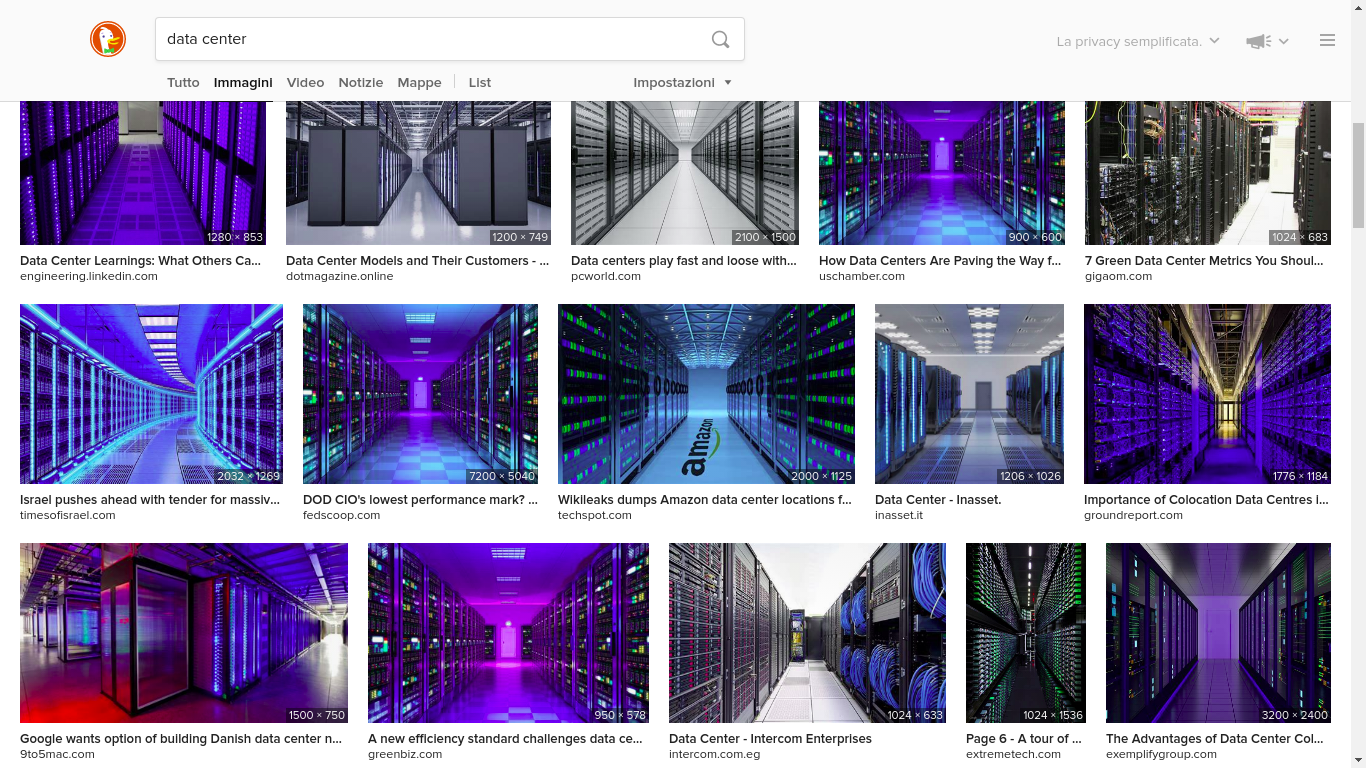The image size is (1366, 768).
Task: Click the 9to5mac.com source text
Action: (x=57, y=754)
